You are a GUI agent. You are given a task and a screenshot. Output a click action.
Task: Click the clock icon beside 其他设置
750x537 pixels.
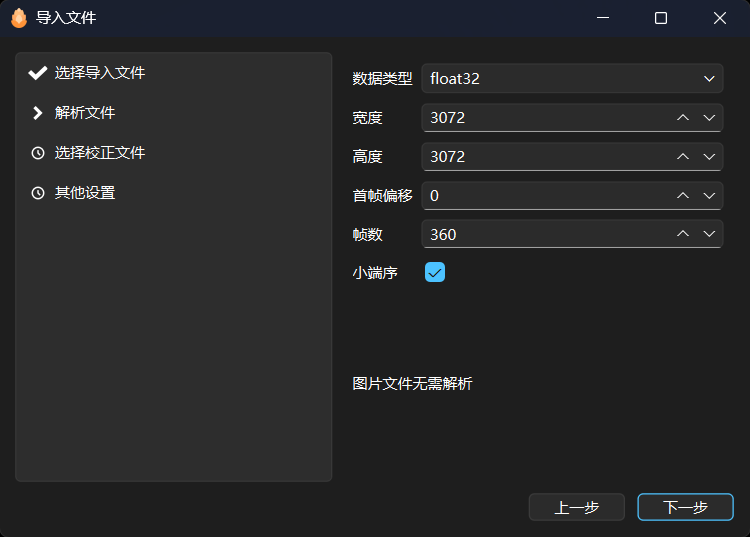[38, 193]
